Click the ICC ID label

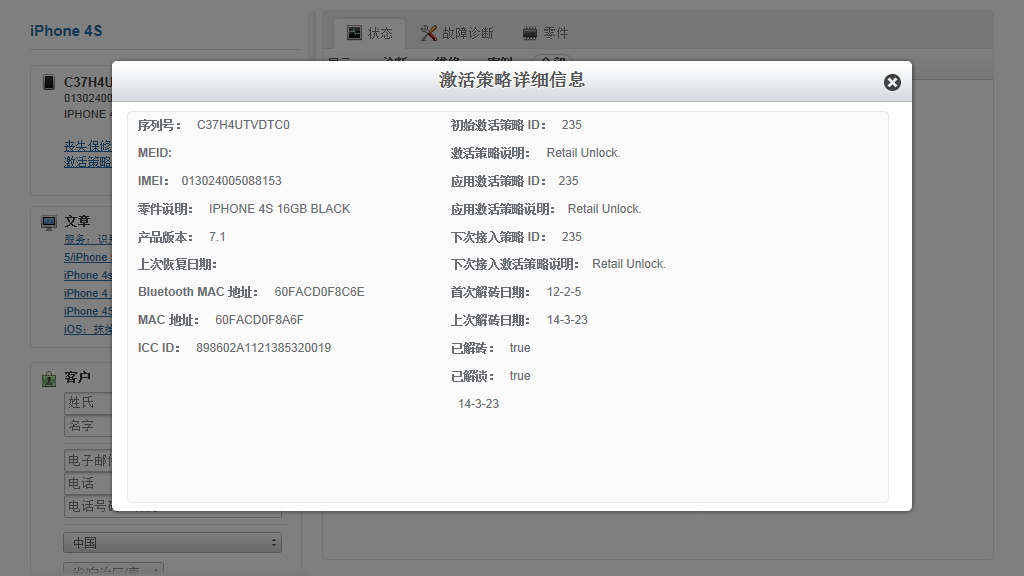click(159, 348)
